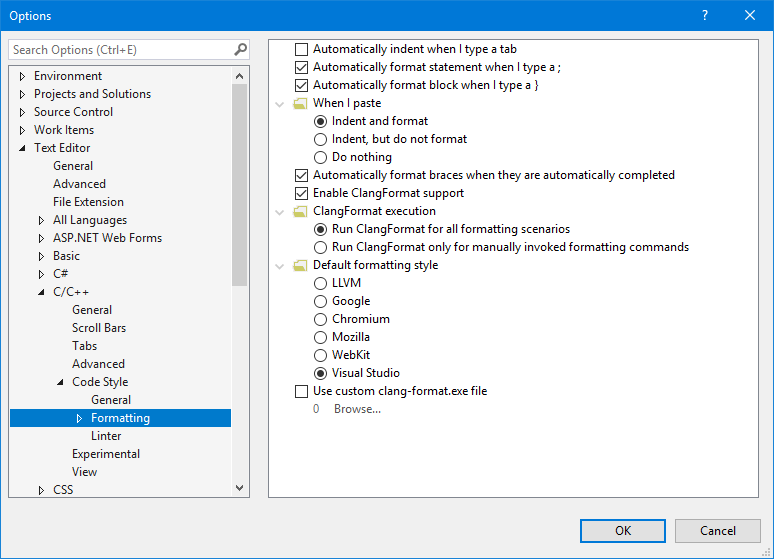Screen dimensions: 774x559
Task: Click the OK button
Action: (x=622, y=531)
